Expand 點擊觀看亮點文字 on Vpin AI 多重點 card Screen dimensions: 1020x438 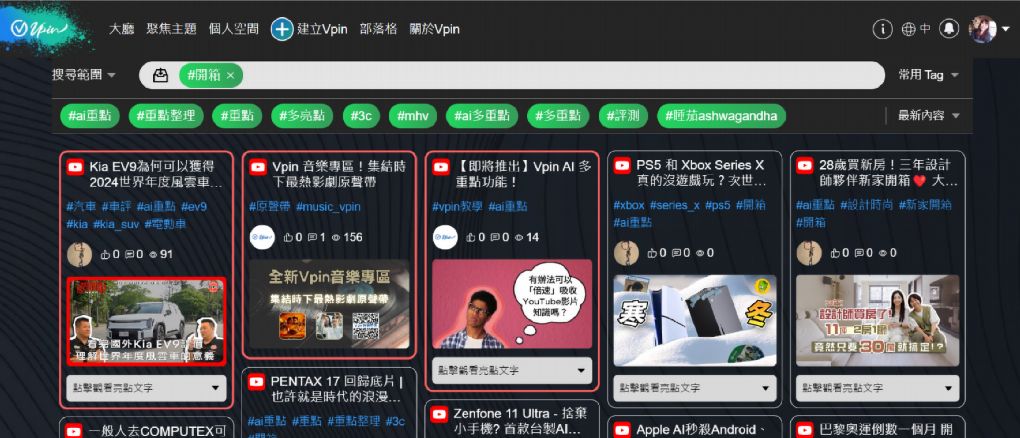(512, 370)
